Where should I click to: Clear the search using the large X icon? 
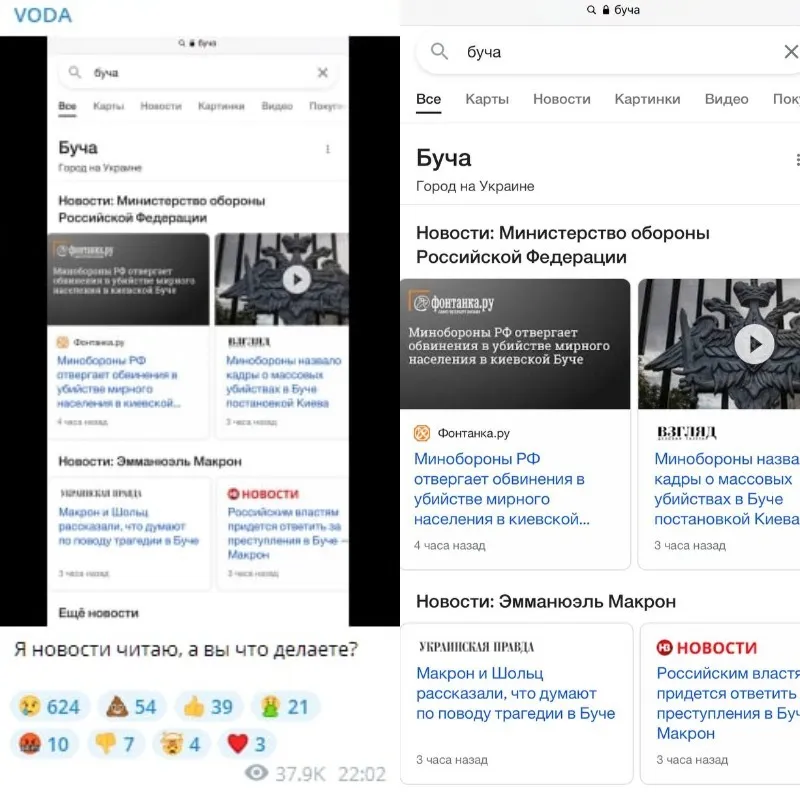point(790,52)
